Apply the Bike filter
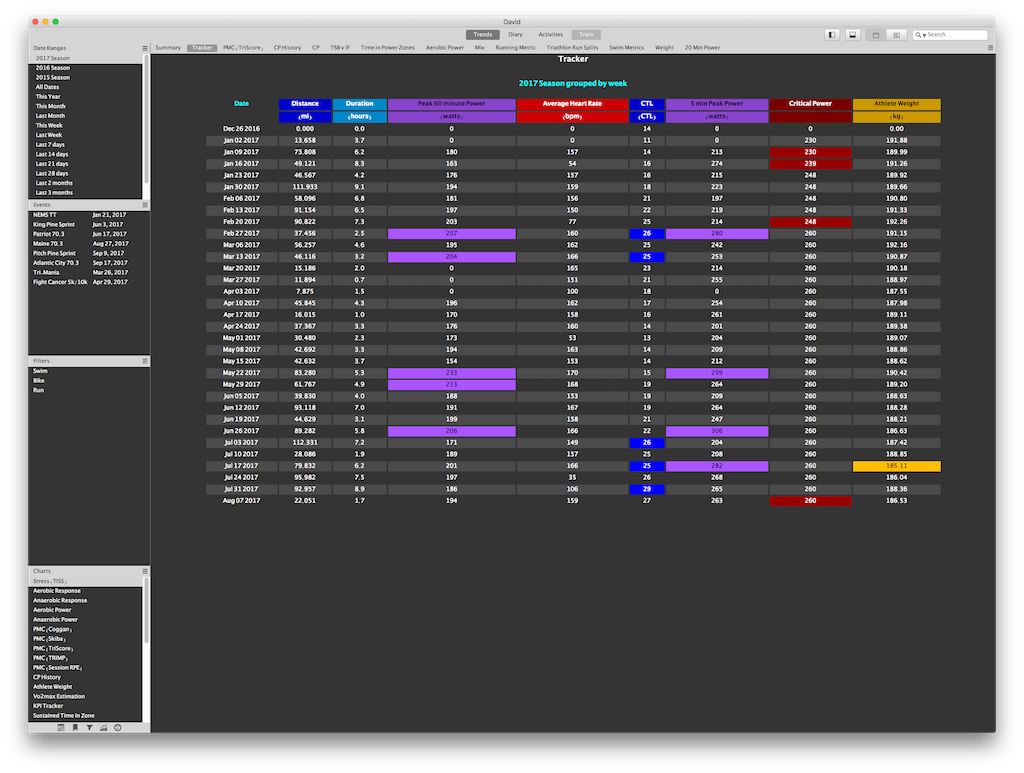1024x773 pixels. coord(39,381)
